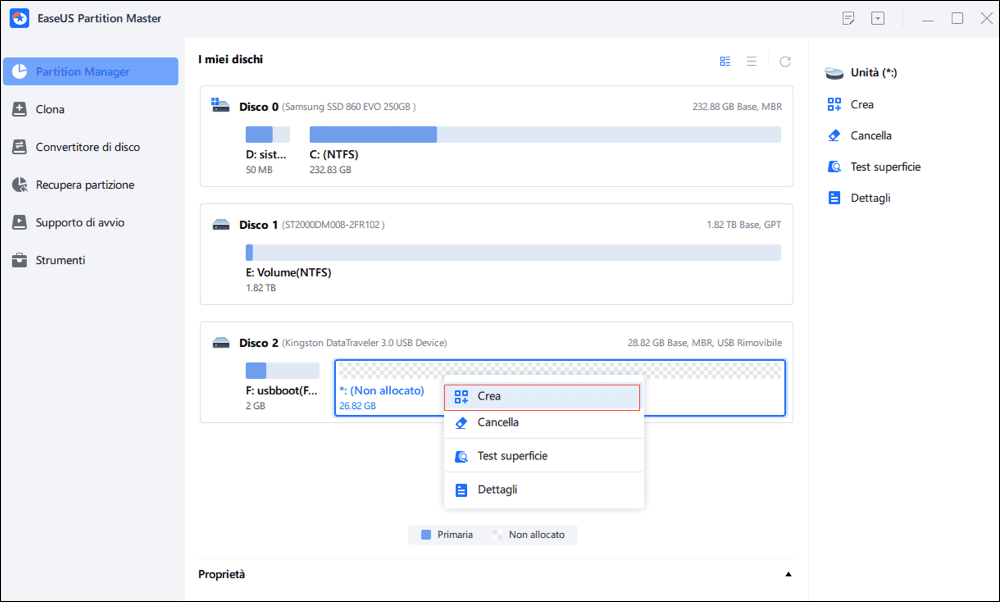
Task: Click the '1.82 TB Base, GPT' text
Action: (x=744, y=224)
